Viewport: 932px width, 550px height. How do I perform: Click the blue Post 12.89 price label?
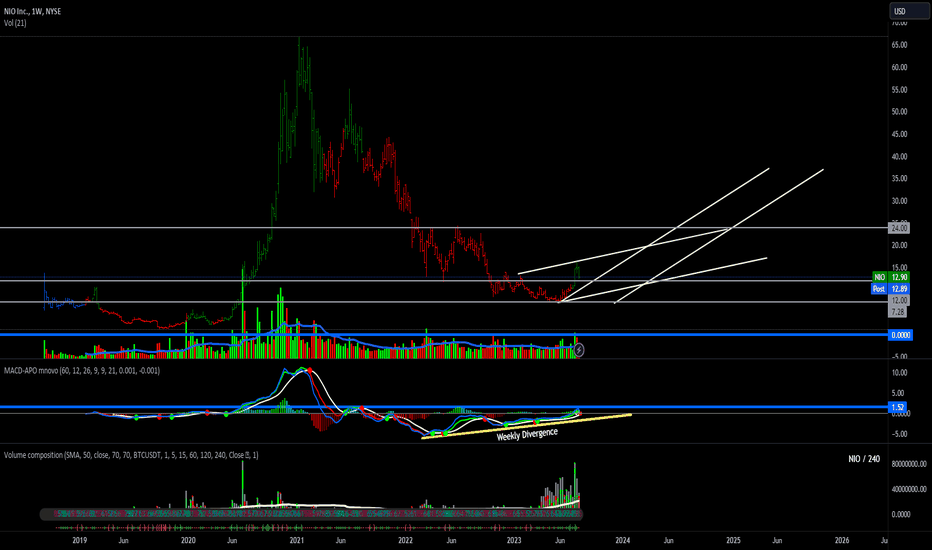tap(890, 288)
